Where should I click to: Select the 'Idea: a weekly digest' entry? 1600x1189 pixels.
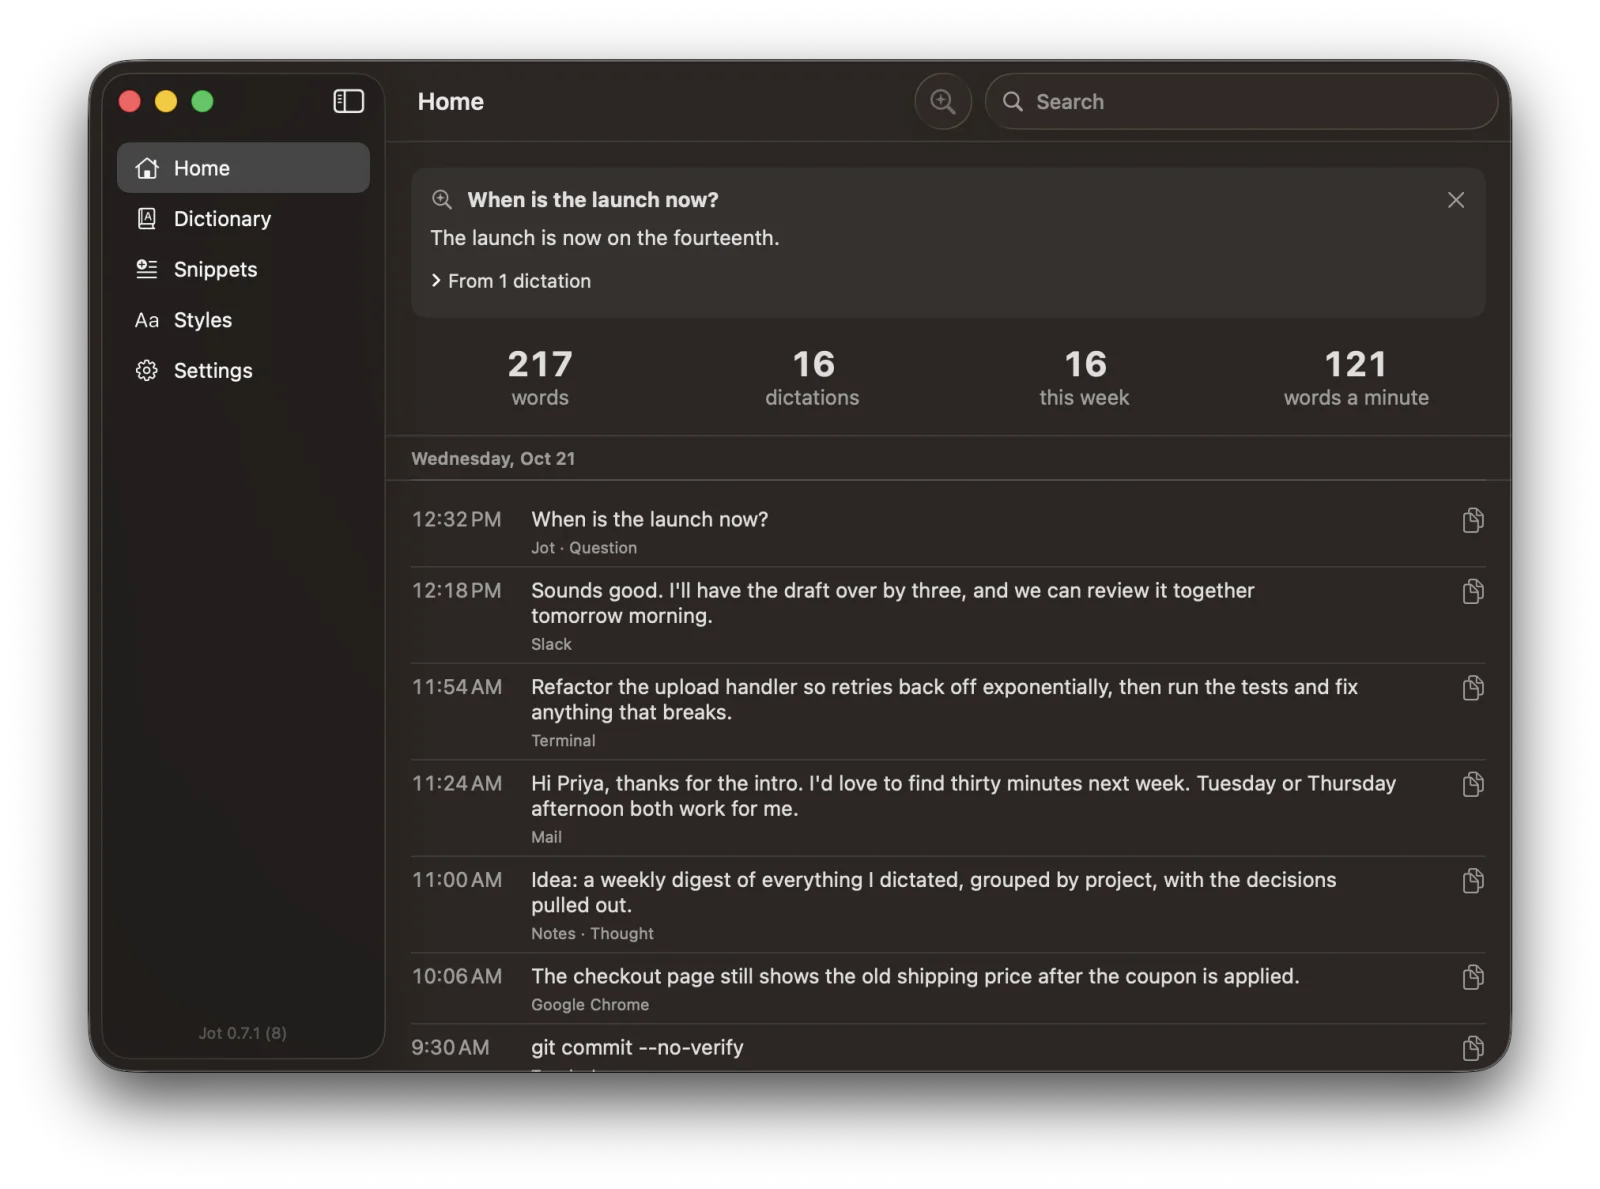click(948, 905)
